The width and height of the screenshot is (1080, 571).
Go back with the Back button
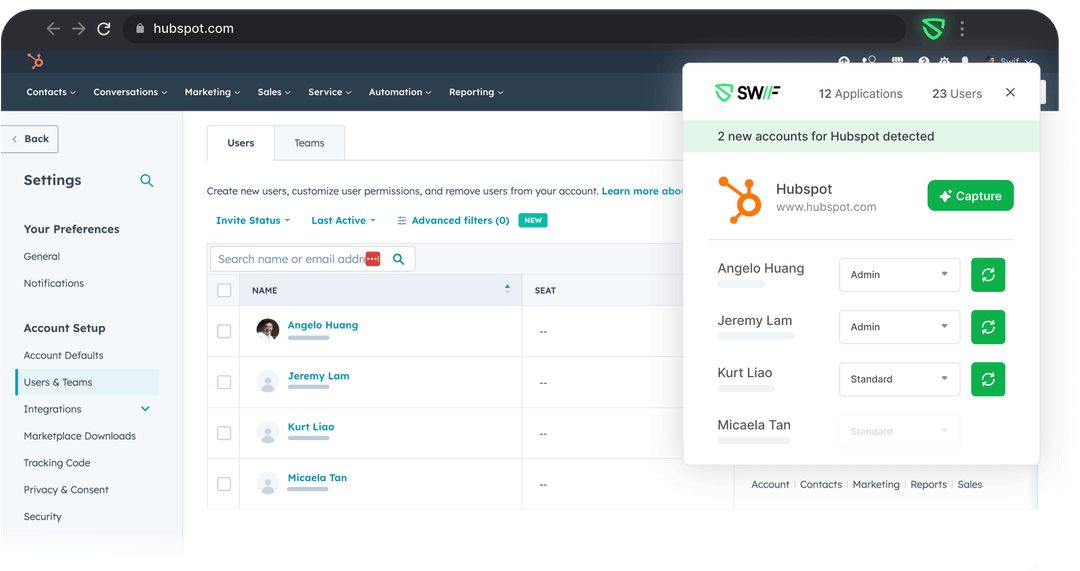(30, 139)
